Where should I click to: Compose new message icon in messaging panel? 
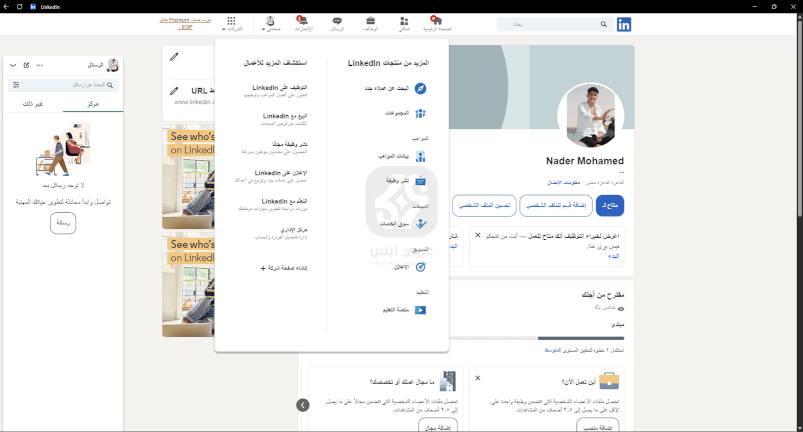click(x=26, y=65)
